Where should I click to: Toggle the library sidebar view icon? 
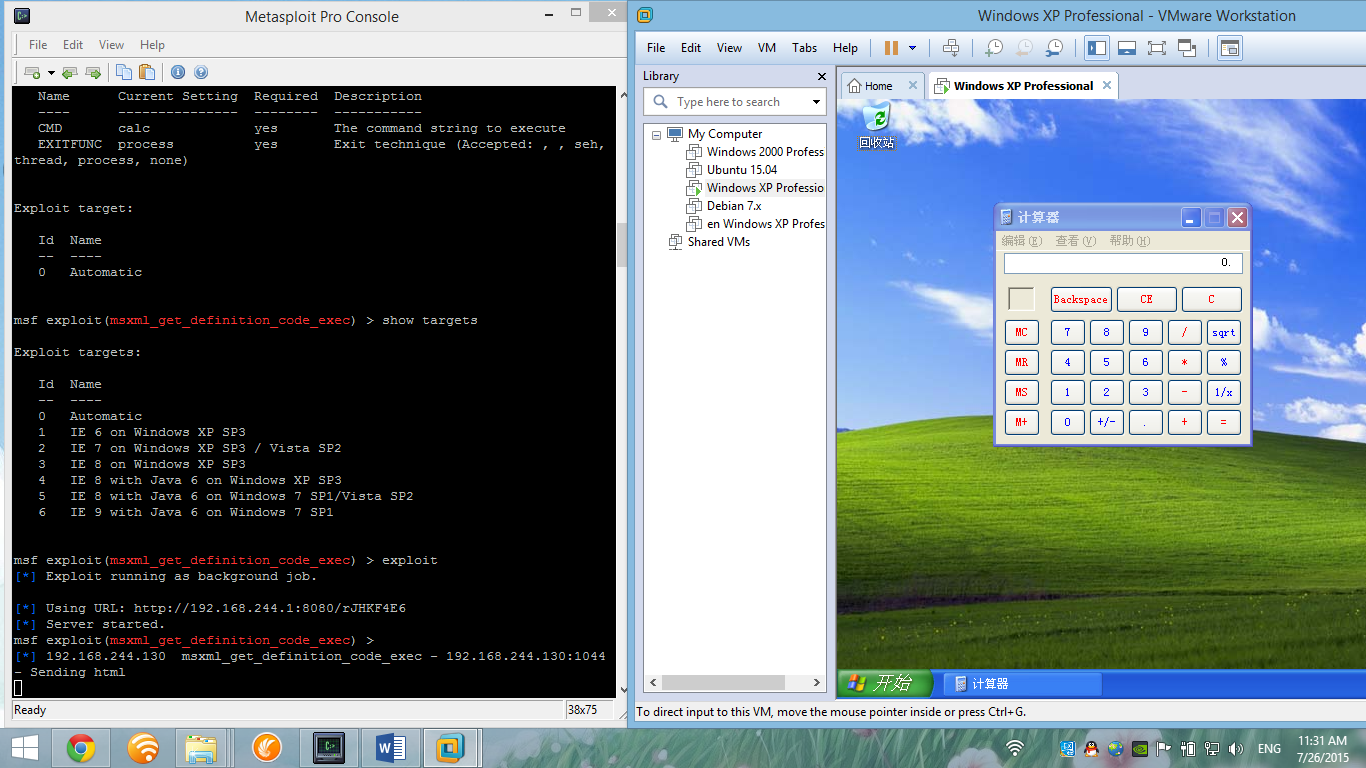(x=1097, y=48)
